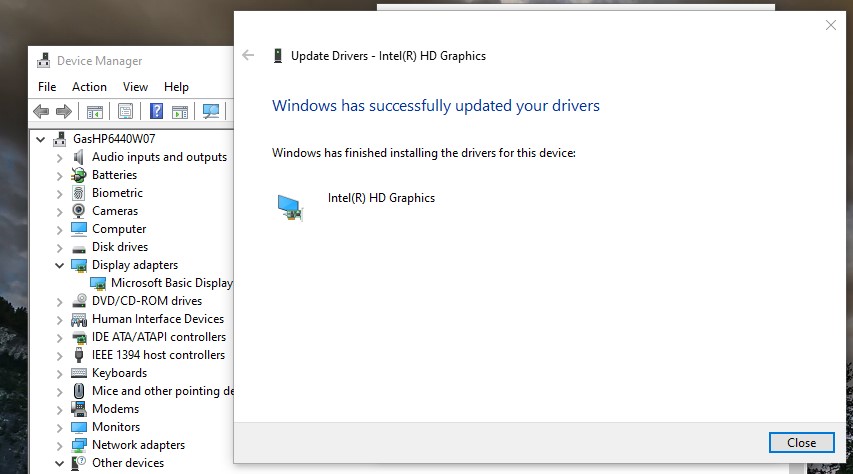Click the back arrow in Update Drivers dialog

point(248,55)
